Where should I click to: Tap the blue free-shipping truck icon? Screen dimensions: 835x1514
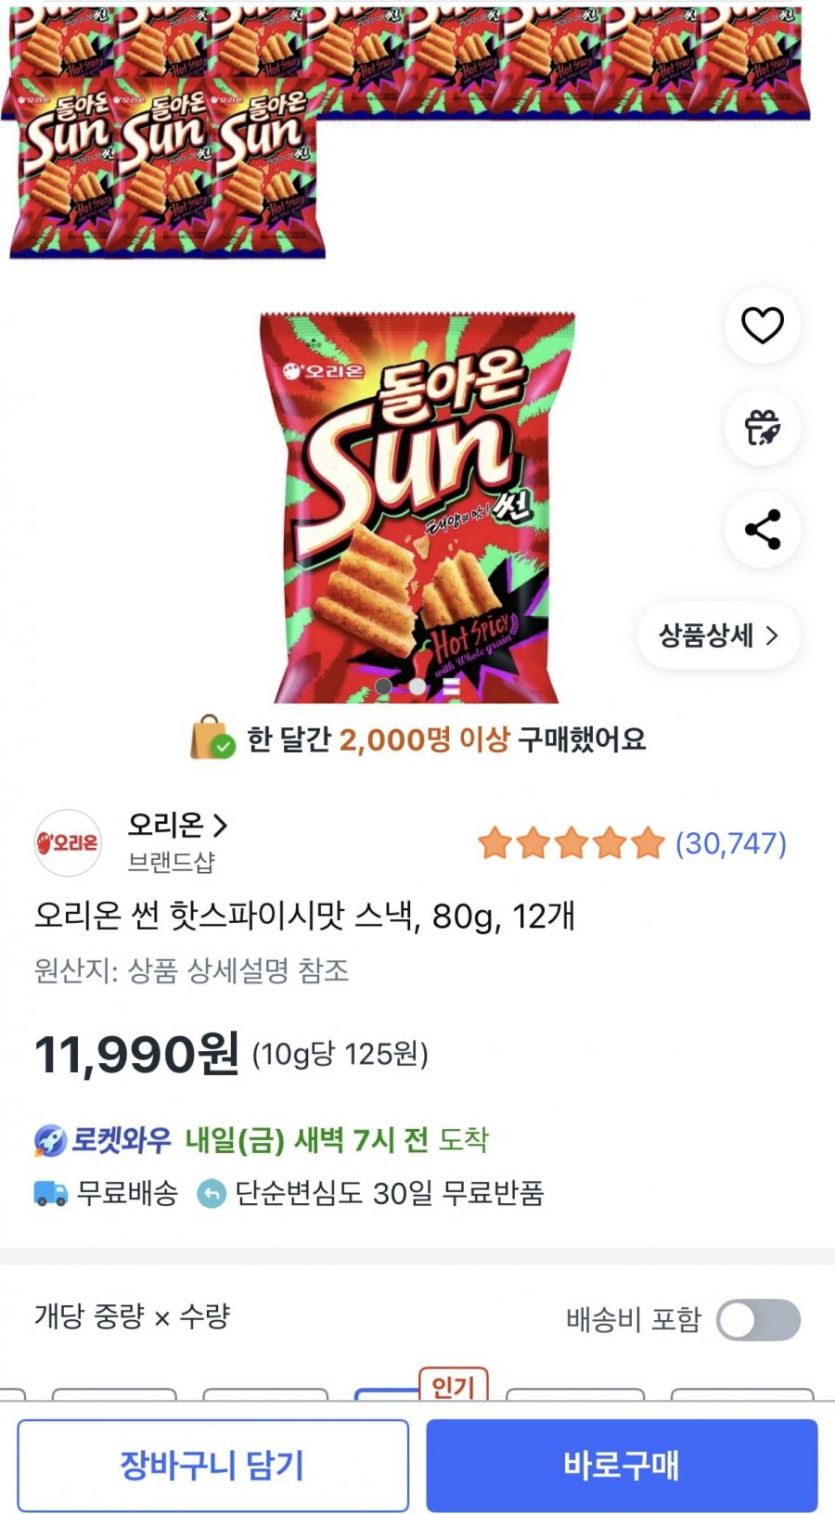point(51,1193)
